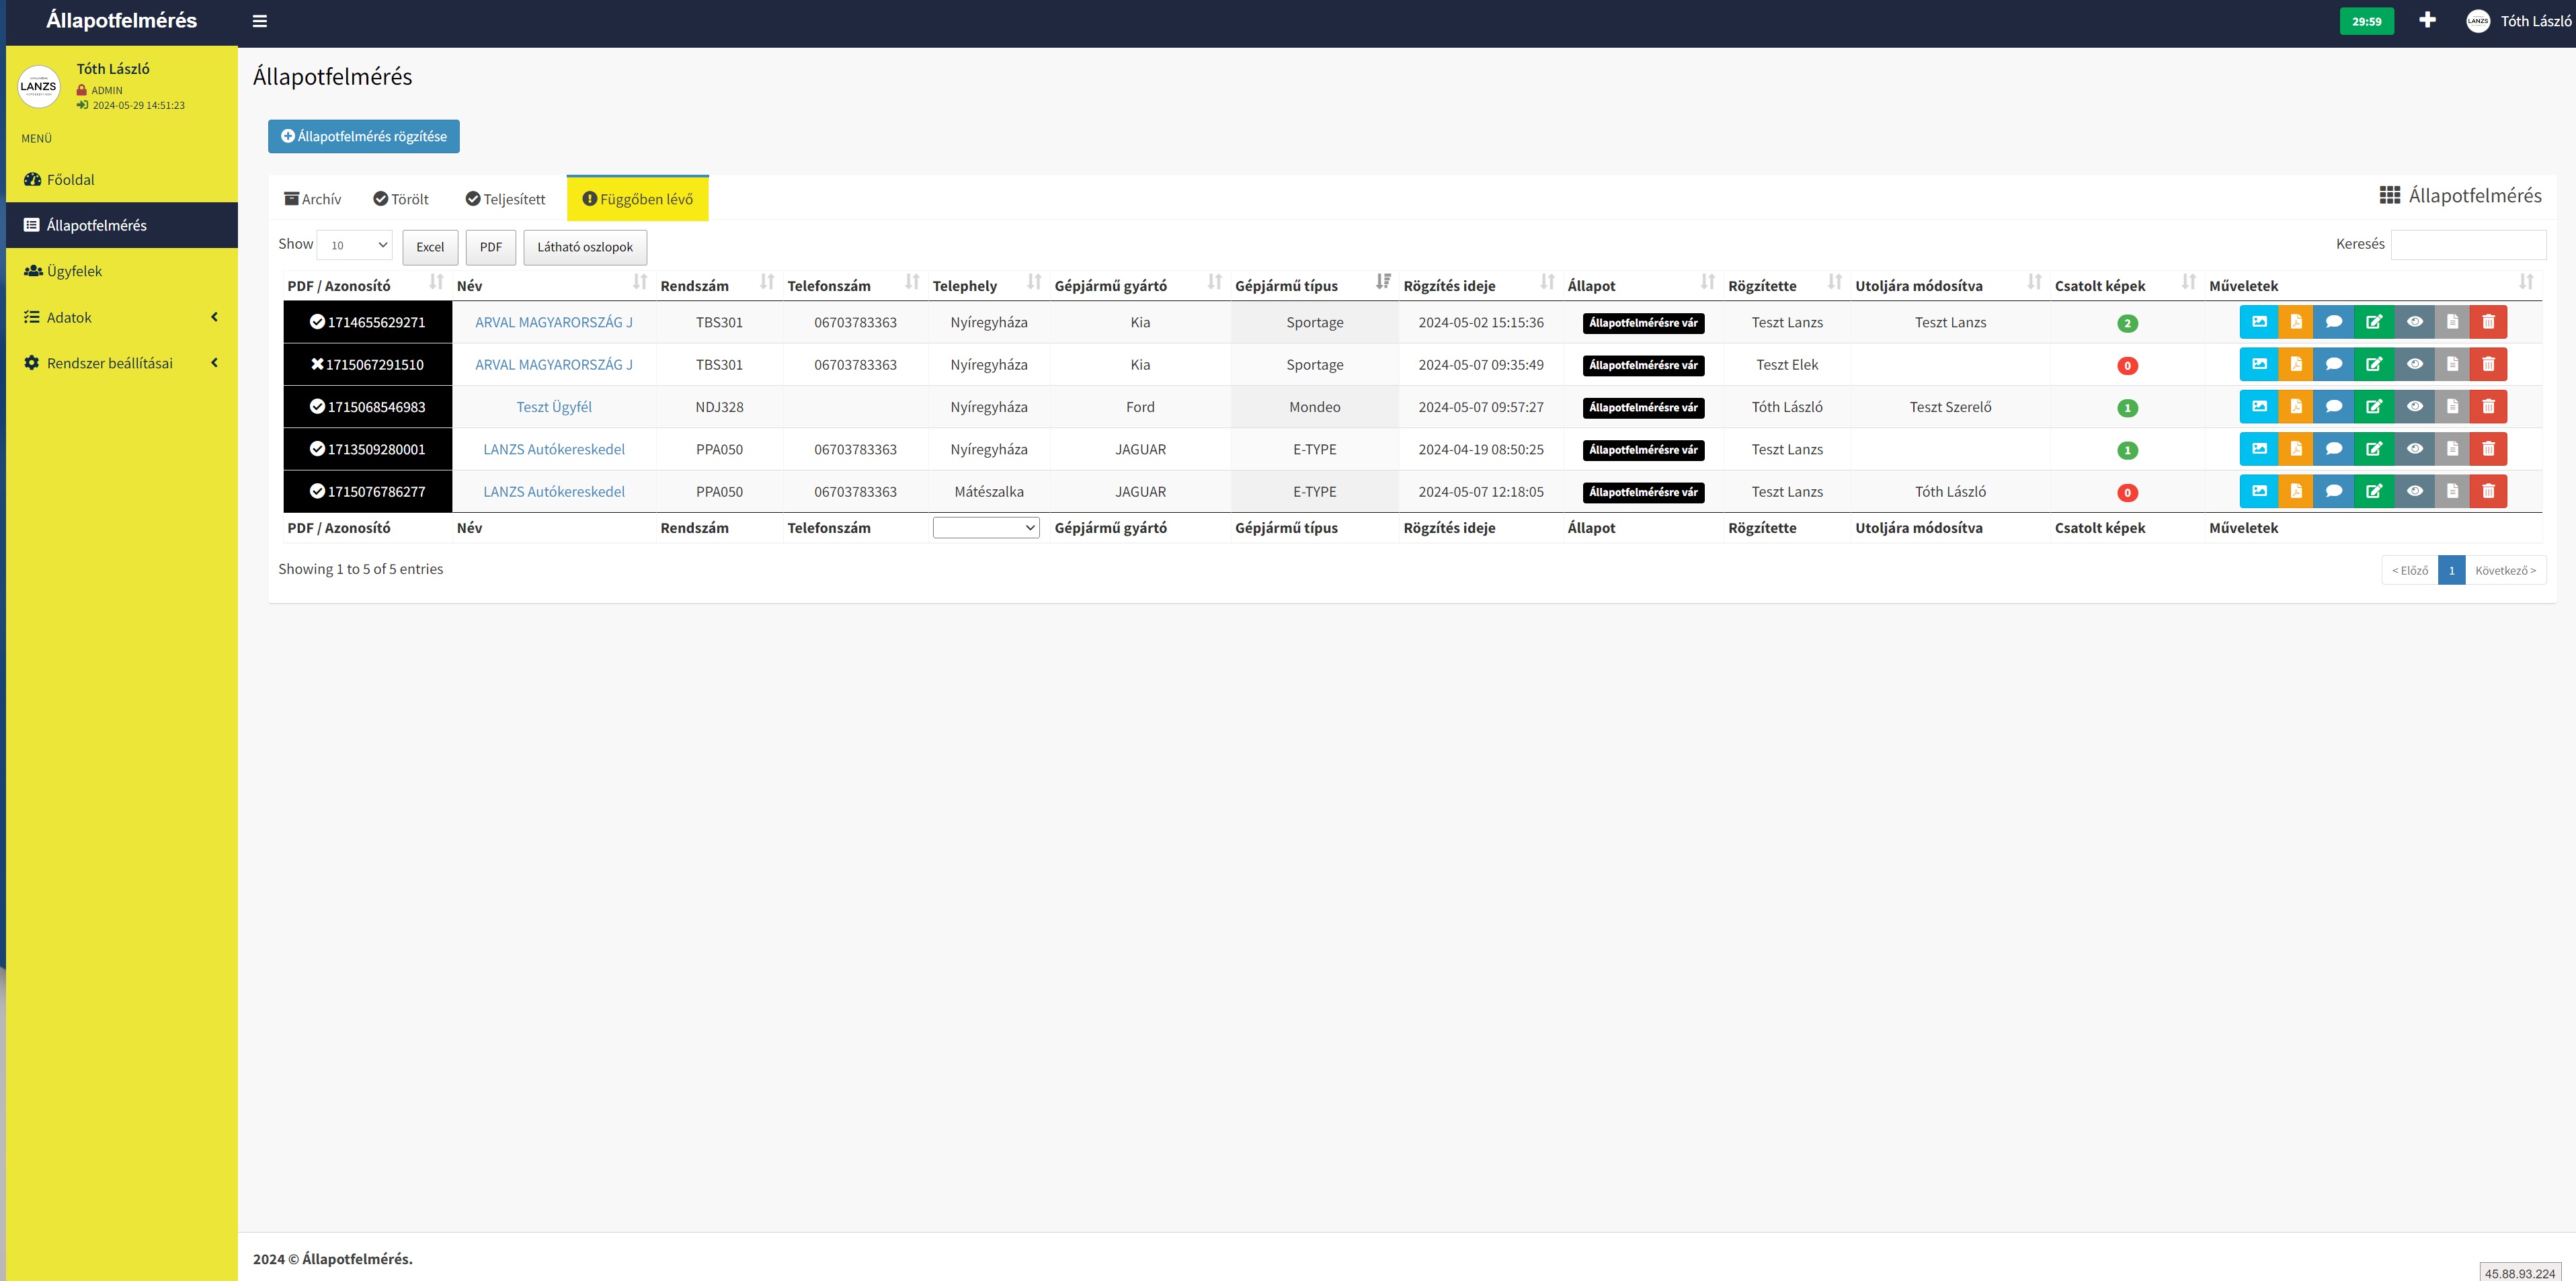2576x1281 pixels.
Task: Open comments for Teszt Ügyfél row
Action: [2333, 407]
